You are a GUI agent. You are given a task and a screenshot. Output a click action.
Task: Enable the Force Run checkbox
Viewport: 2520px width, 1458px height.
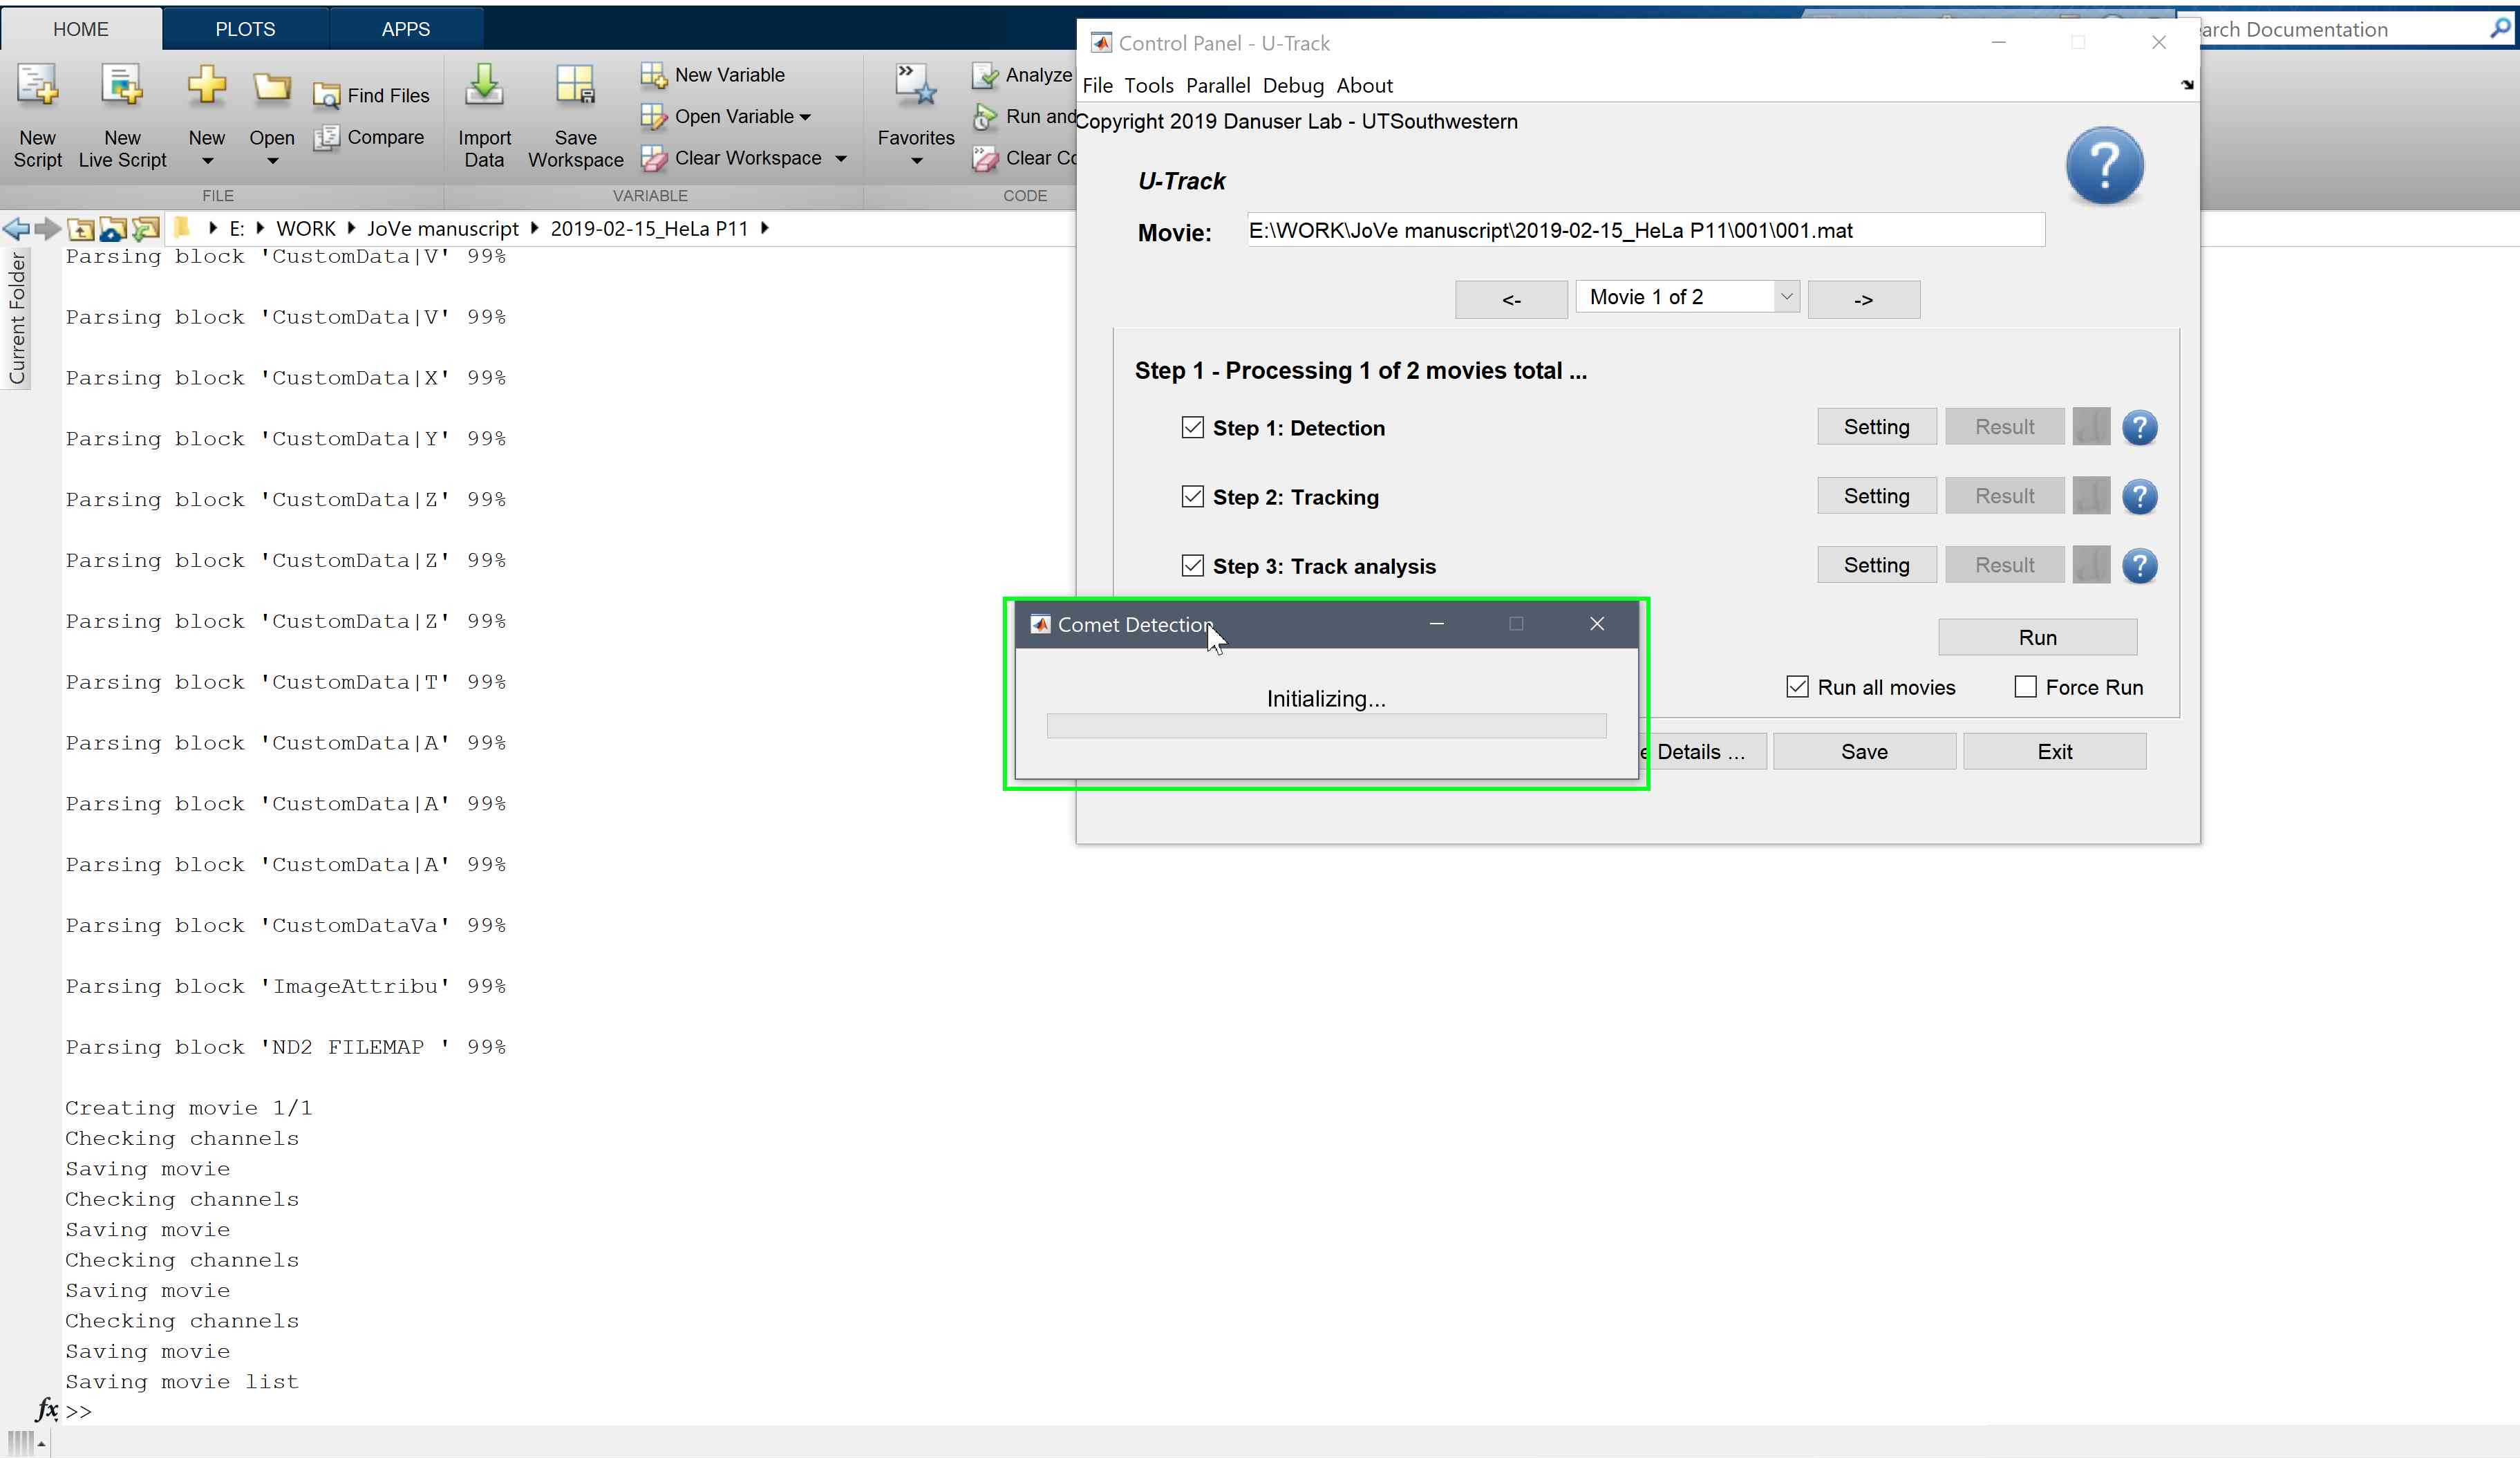(x=2025, y=687)
